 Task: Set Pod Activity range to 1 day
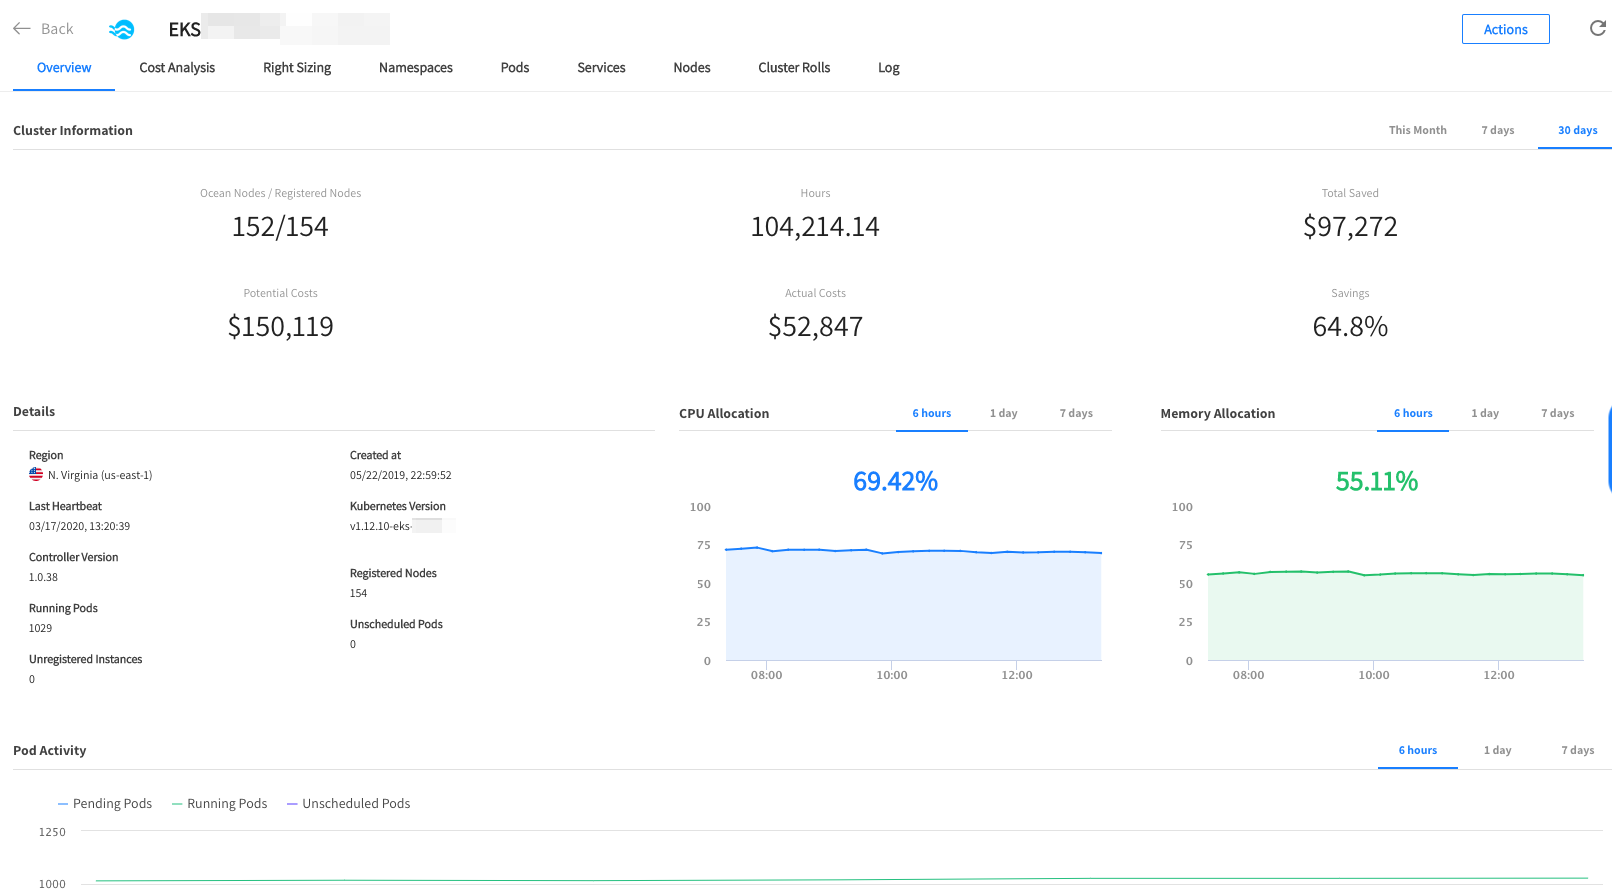[x=1497, y=750]
